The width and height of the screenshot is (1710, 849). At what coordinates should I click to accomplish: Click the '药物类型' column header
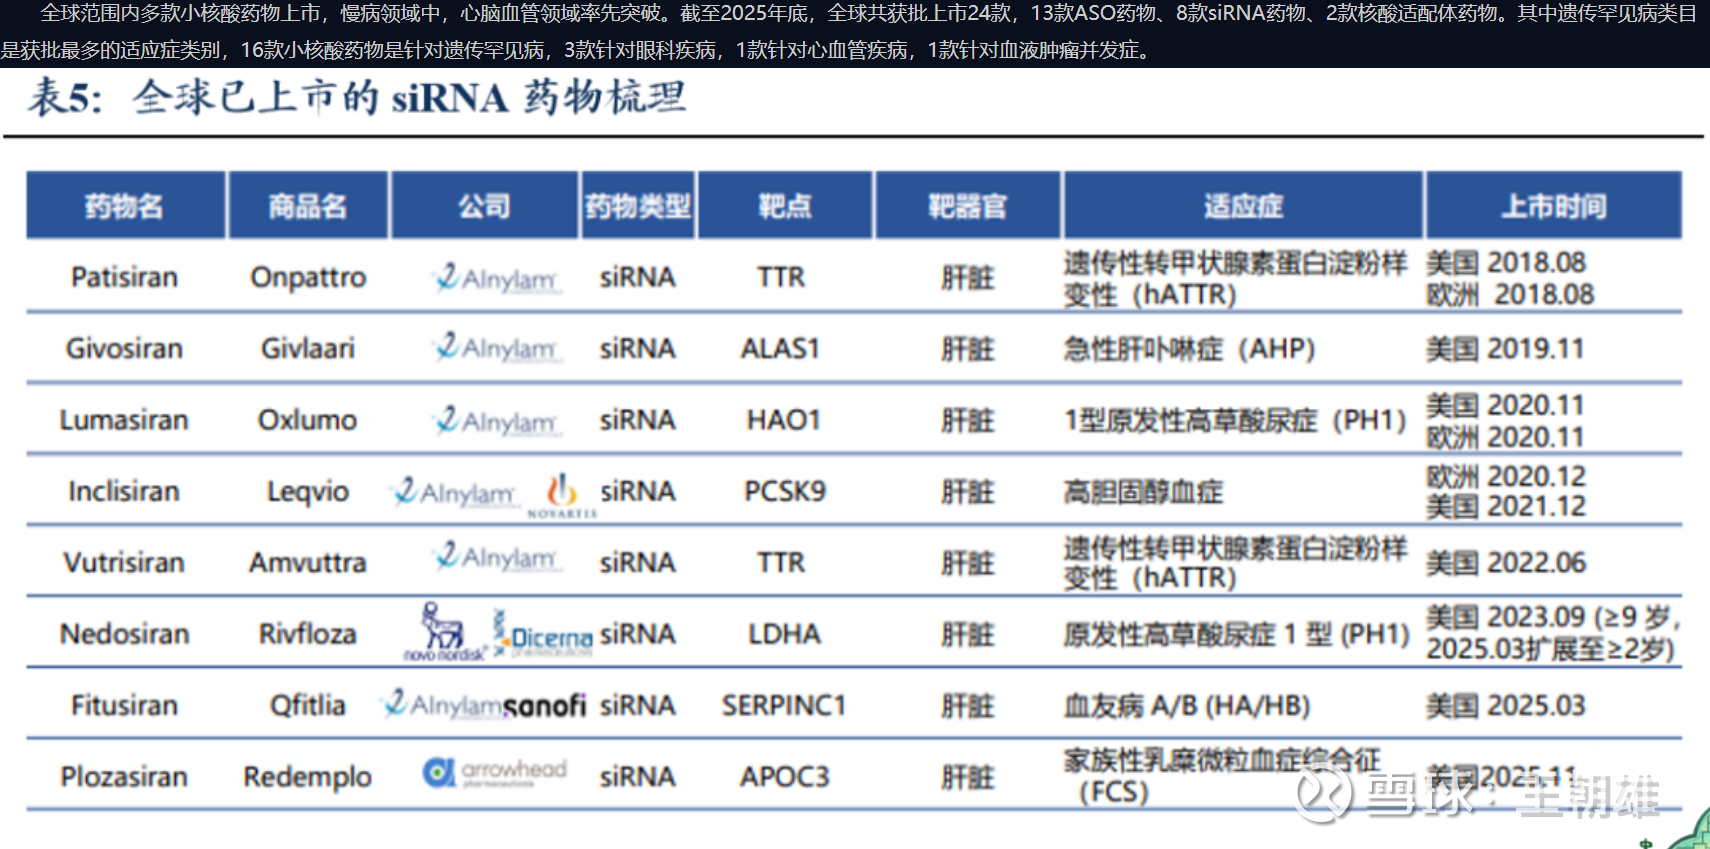[x=638, y=206]
